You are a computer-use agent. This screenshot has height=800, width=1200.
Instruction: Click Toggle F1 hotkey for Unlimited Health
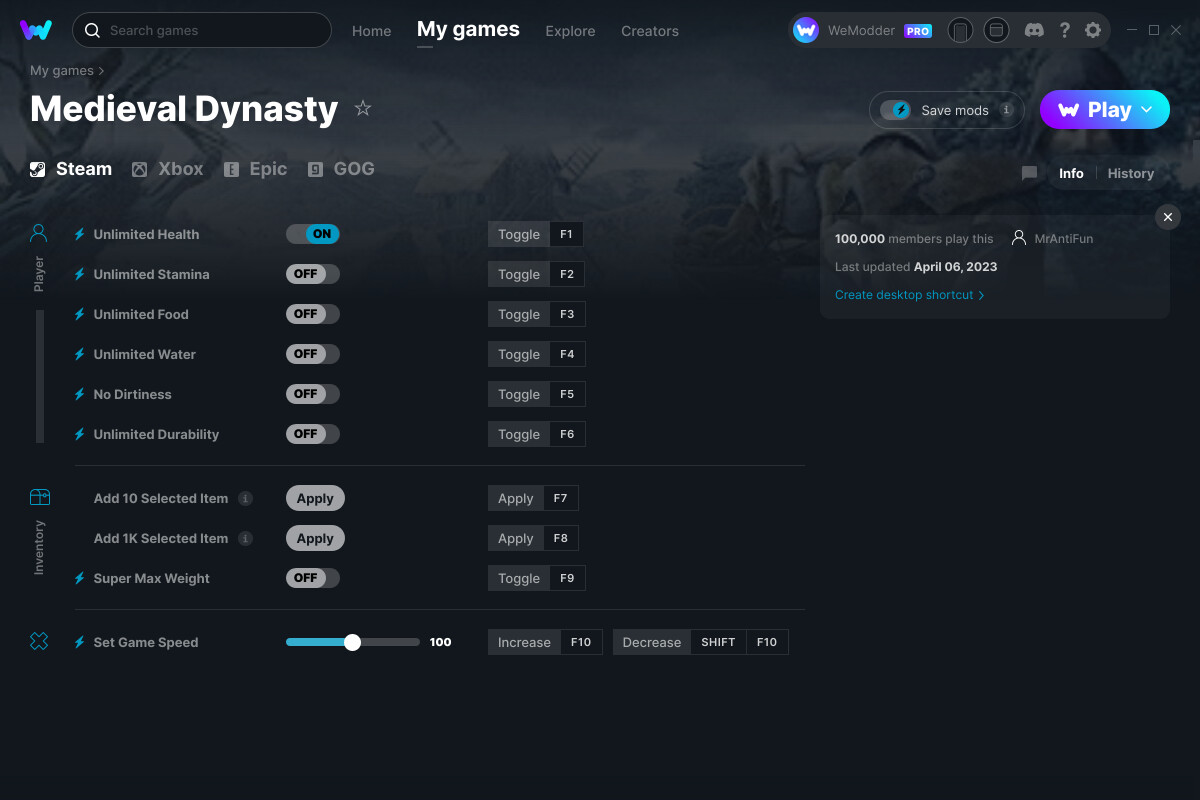click(535, 234)
